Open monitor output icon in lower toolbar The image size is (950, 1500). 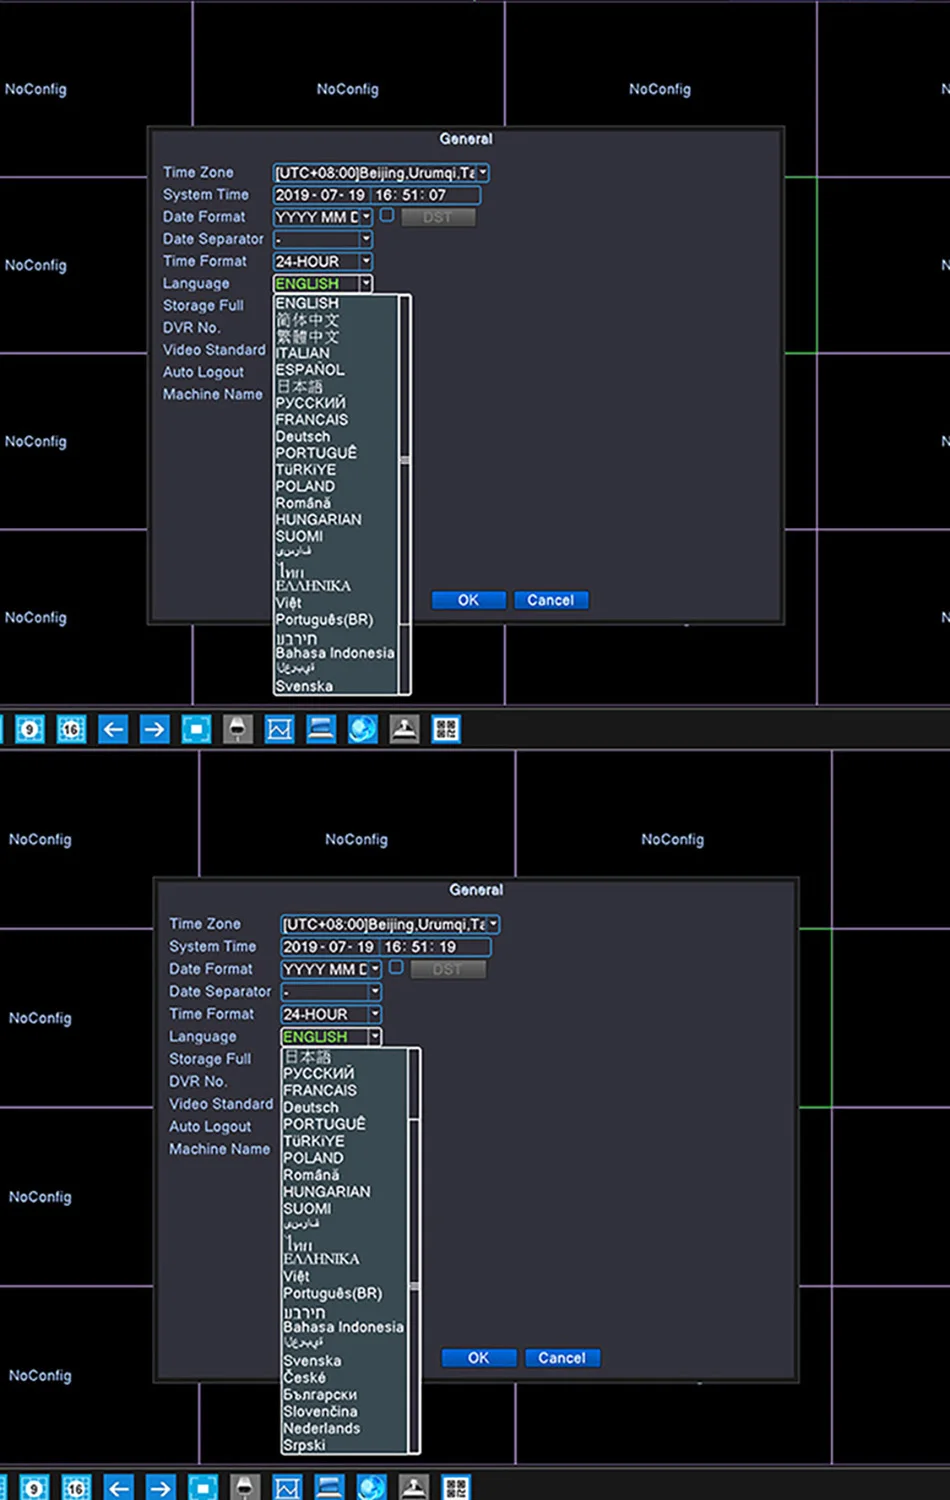[x=329, y=1488]
